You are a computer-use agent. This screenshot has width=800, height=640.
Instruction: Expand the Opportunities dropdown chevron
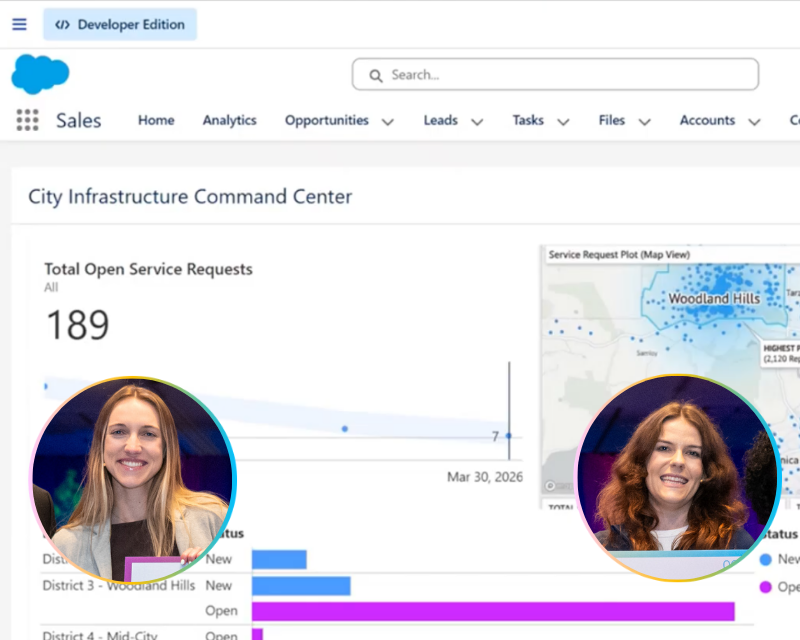coord(388,122)
